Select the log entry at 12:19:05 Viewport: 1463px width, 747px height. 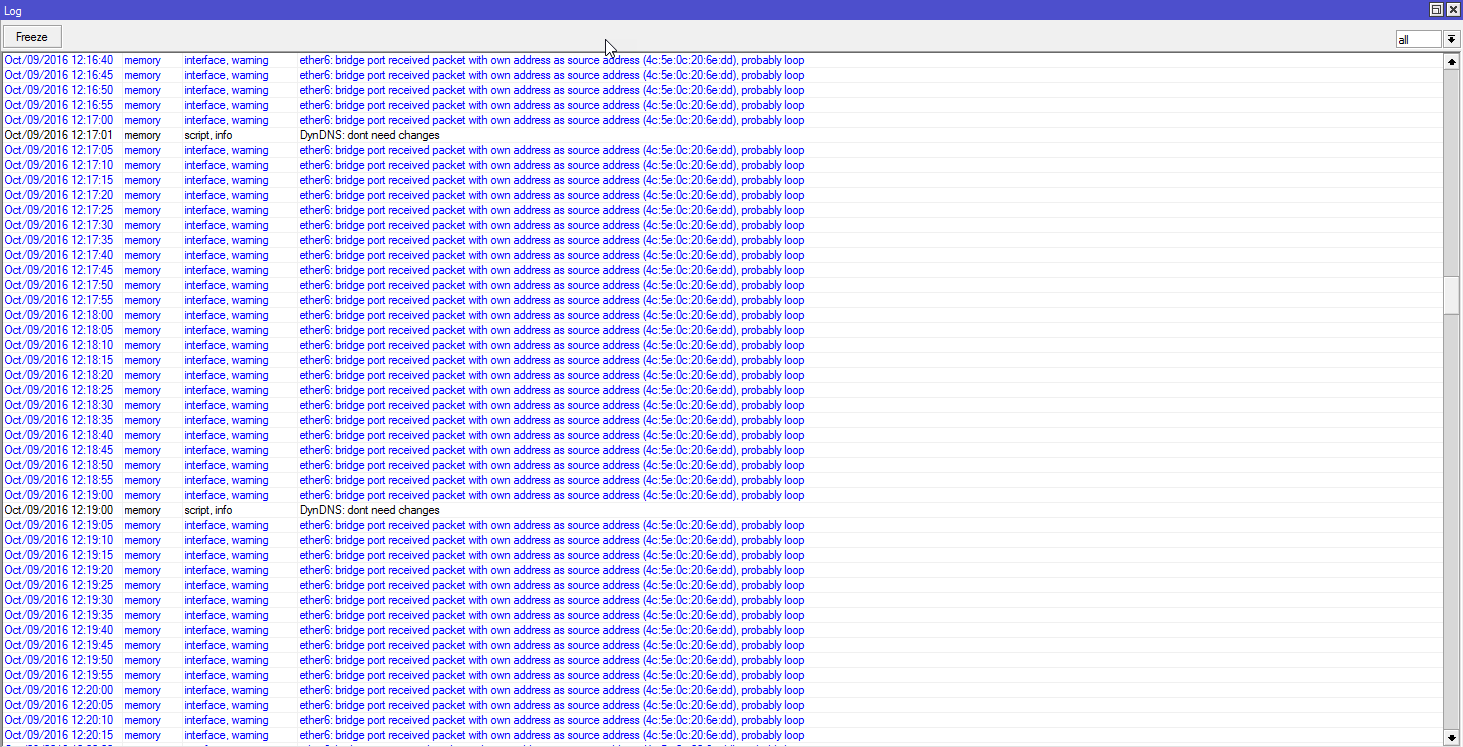[723, 525]
